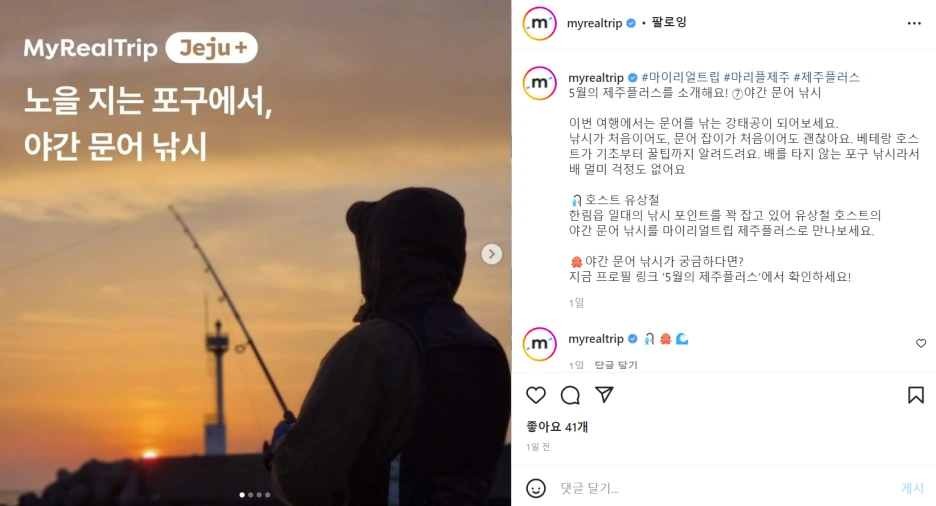Image resolution: width=936 pixels, height=506 pixels.
Task: Toggle the 팔로잉 following status
Action: pyautogui.click(x=669, y=23)
